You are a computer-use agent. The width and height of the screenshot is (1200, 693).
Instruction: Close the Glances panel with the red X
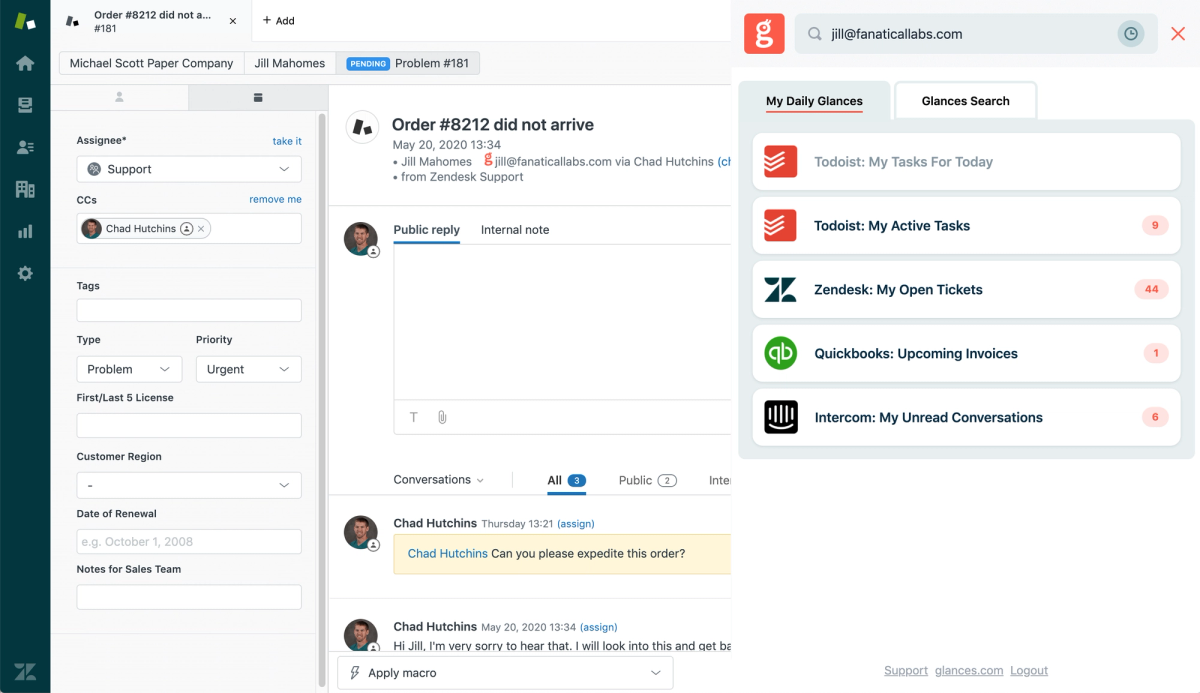1178,34
